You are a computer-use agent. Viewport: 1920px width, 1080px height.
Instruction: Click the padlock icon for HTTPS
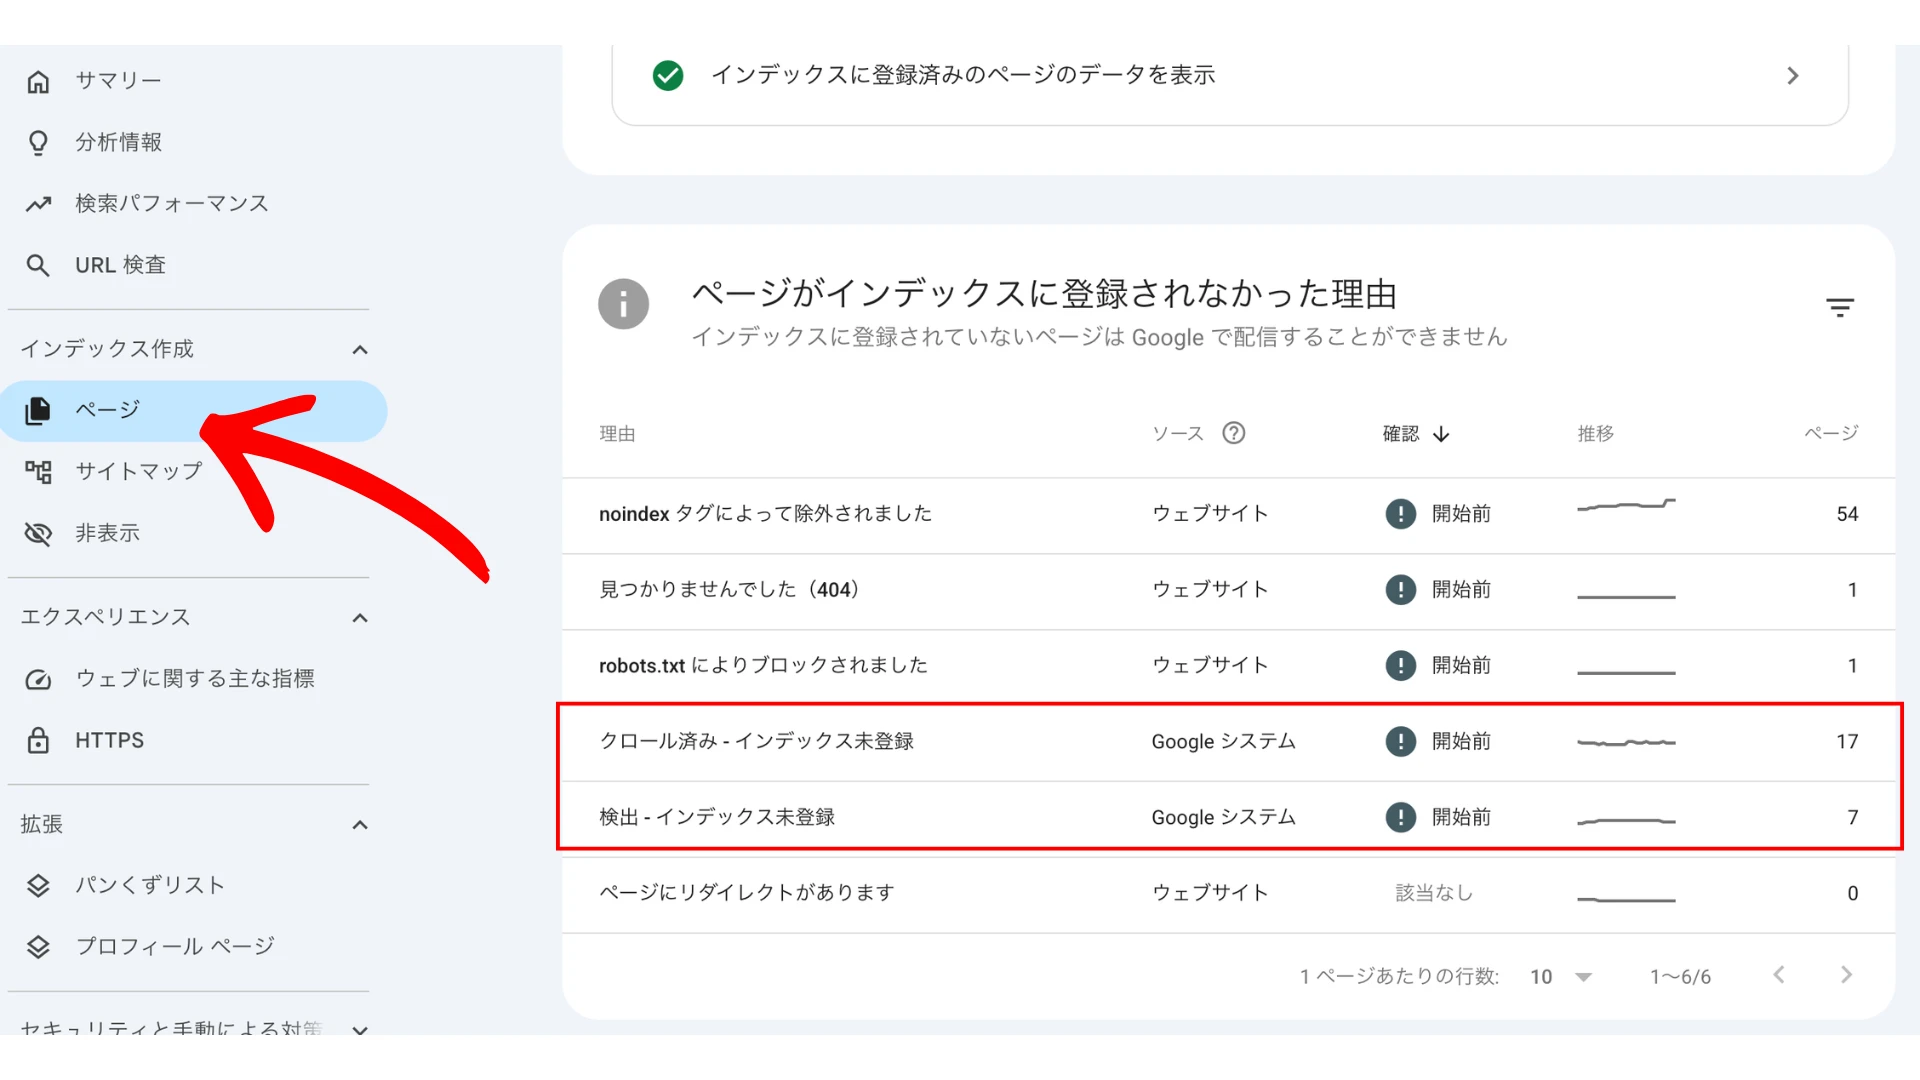point(38,741)
